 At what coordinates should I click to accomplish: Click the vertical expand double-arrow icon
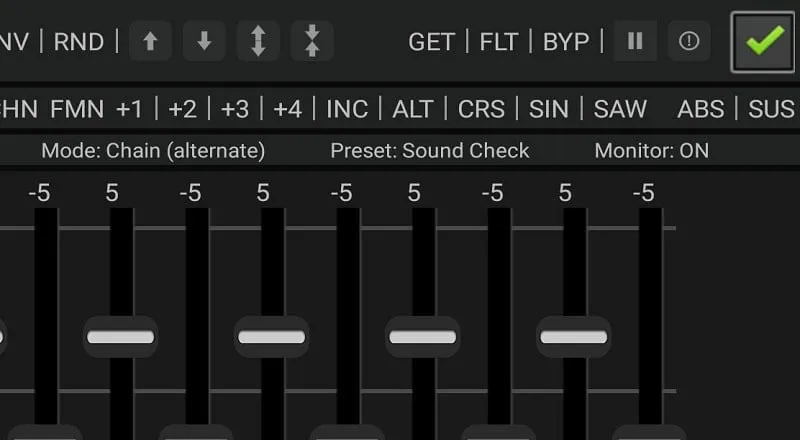(x=258, y=41)
